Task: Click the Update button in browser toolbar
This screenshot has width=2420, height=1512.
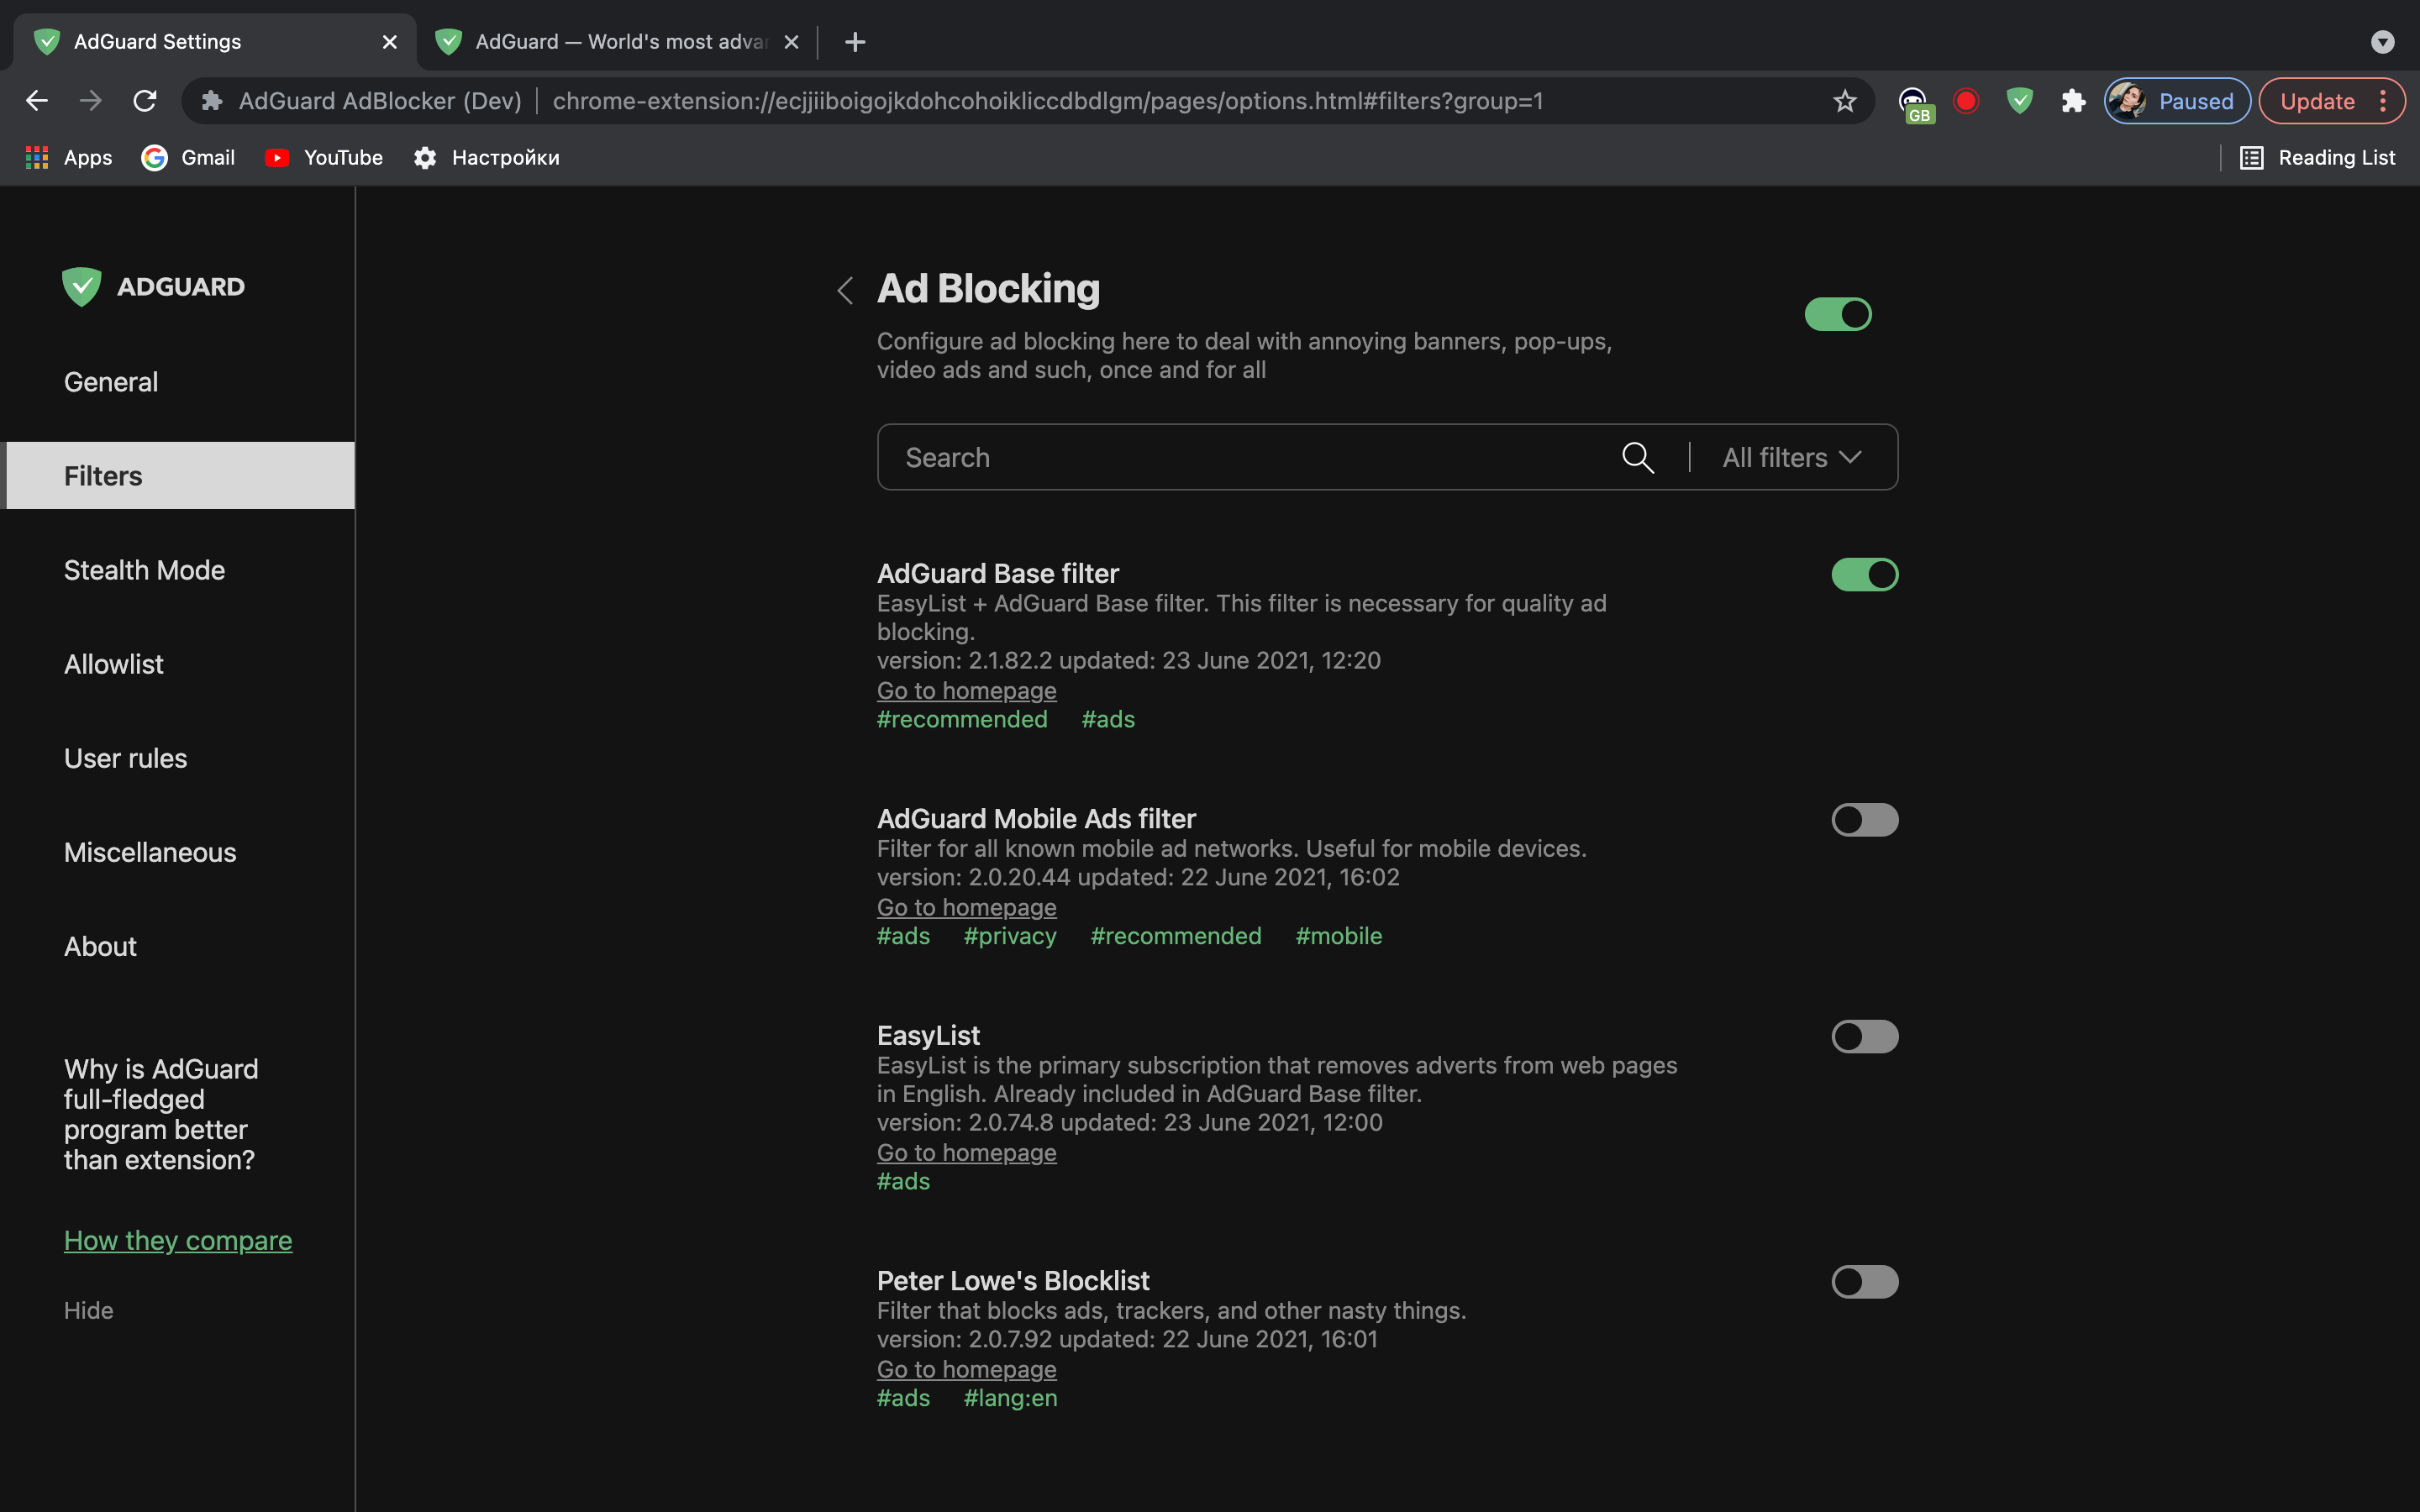Action: pyautogui.click(x=2317, y=101)
